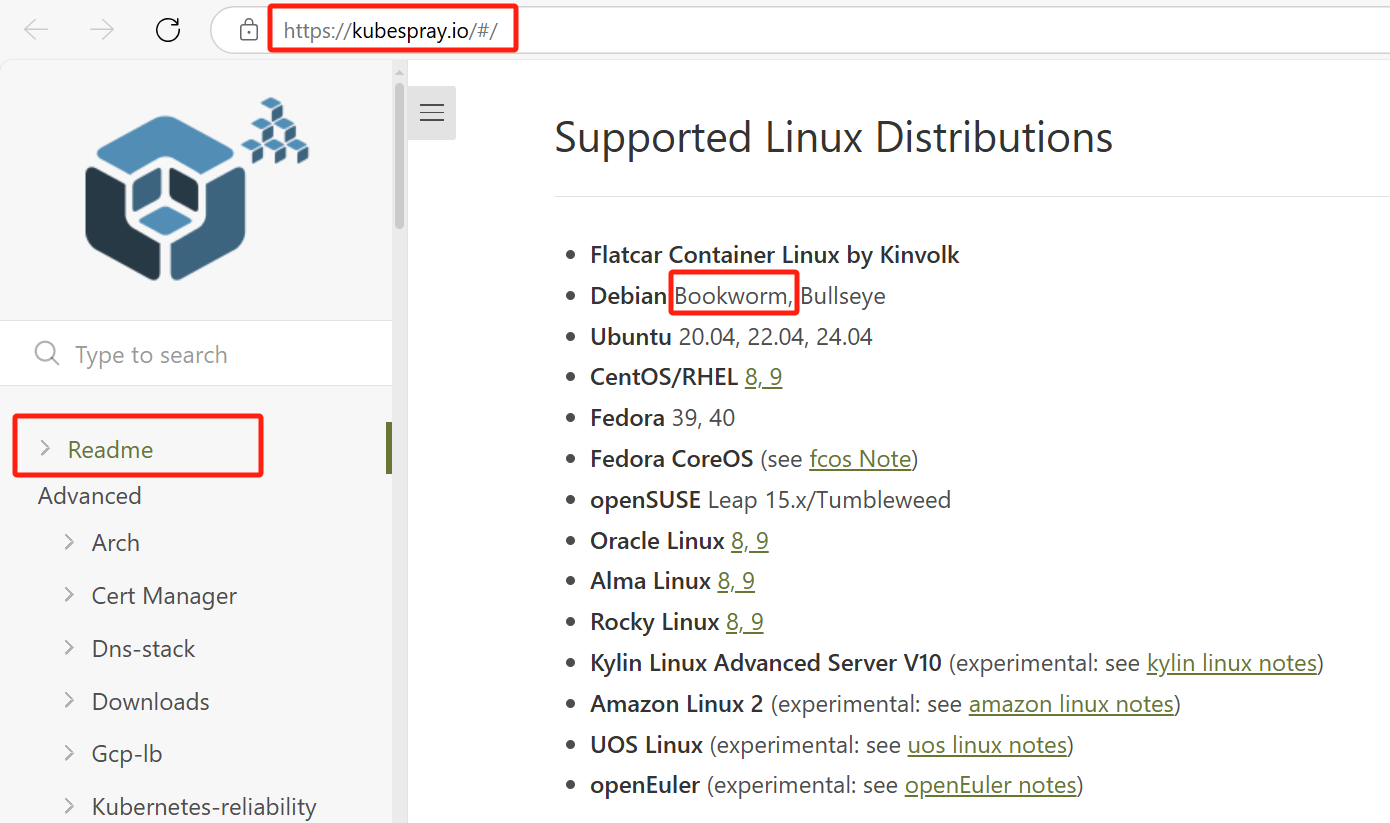Click the 'openEuler' bold text
Image resolution: width=1390 pixels, height=823 pixels.
pyautogui.click(x=645, y=786)
